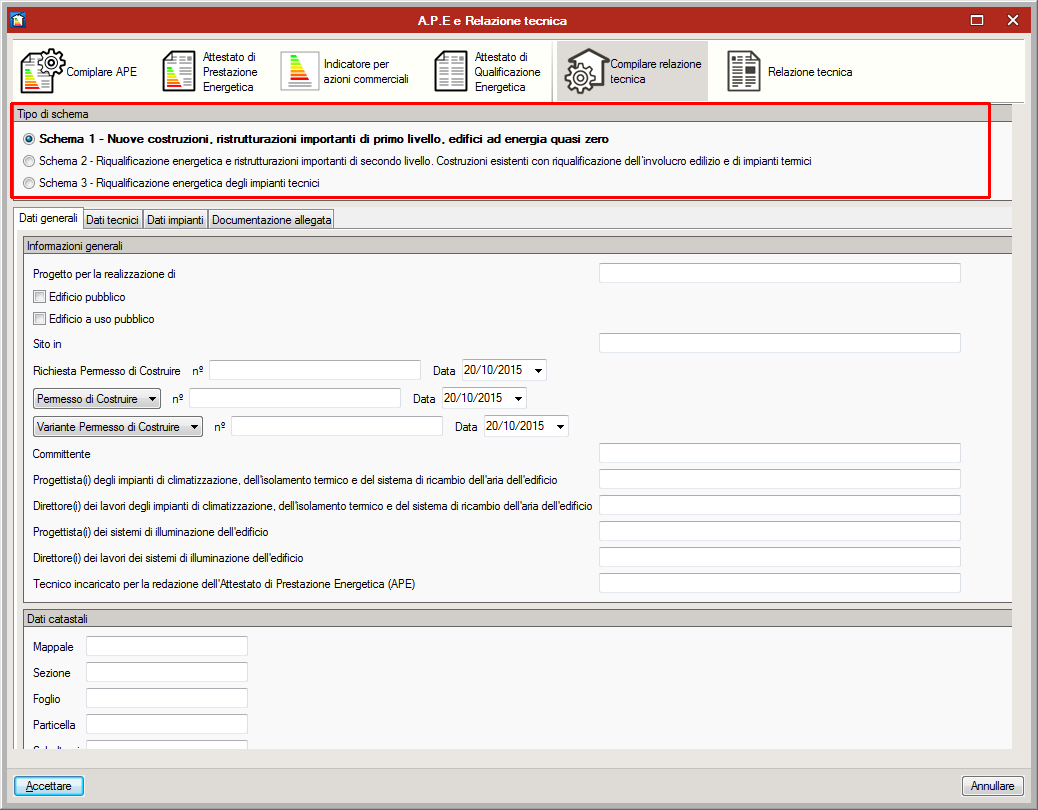1038x810 pixels.
Task: Click Progettista impianti di climatizzazione field
Action: pos(780,479)
